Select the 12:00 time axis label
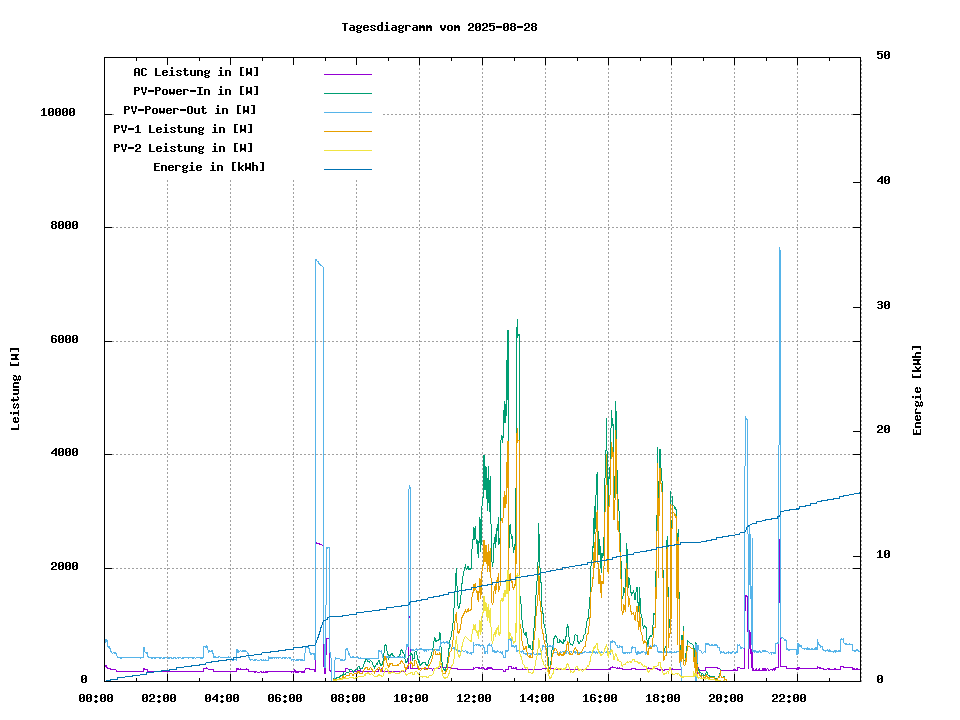This screenshot has height=720, width=960. click(474, 698)
